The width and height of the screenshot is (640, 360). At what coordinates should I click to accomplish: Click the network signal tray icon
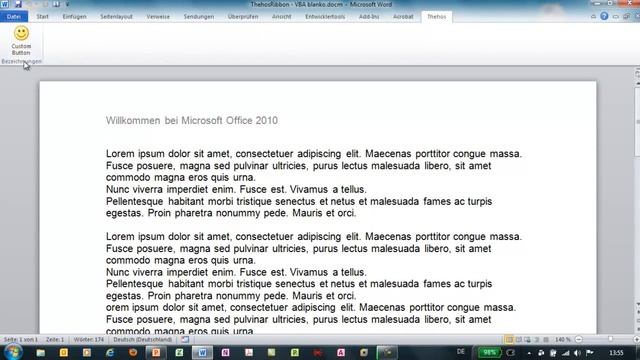(566, 353)
